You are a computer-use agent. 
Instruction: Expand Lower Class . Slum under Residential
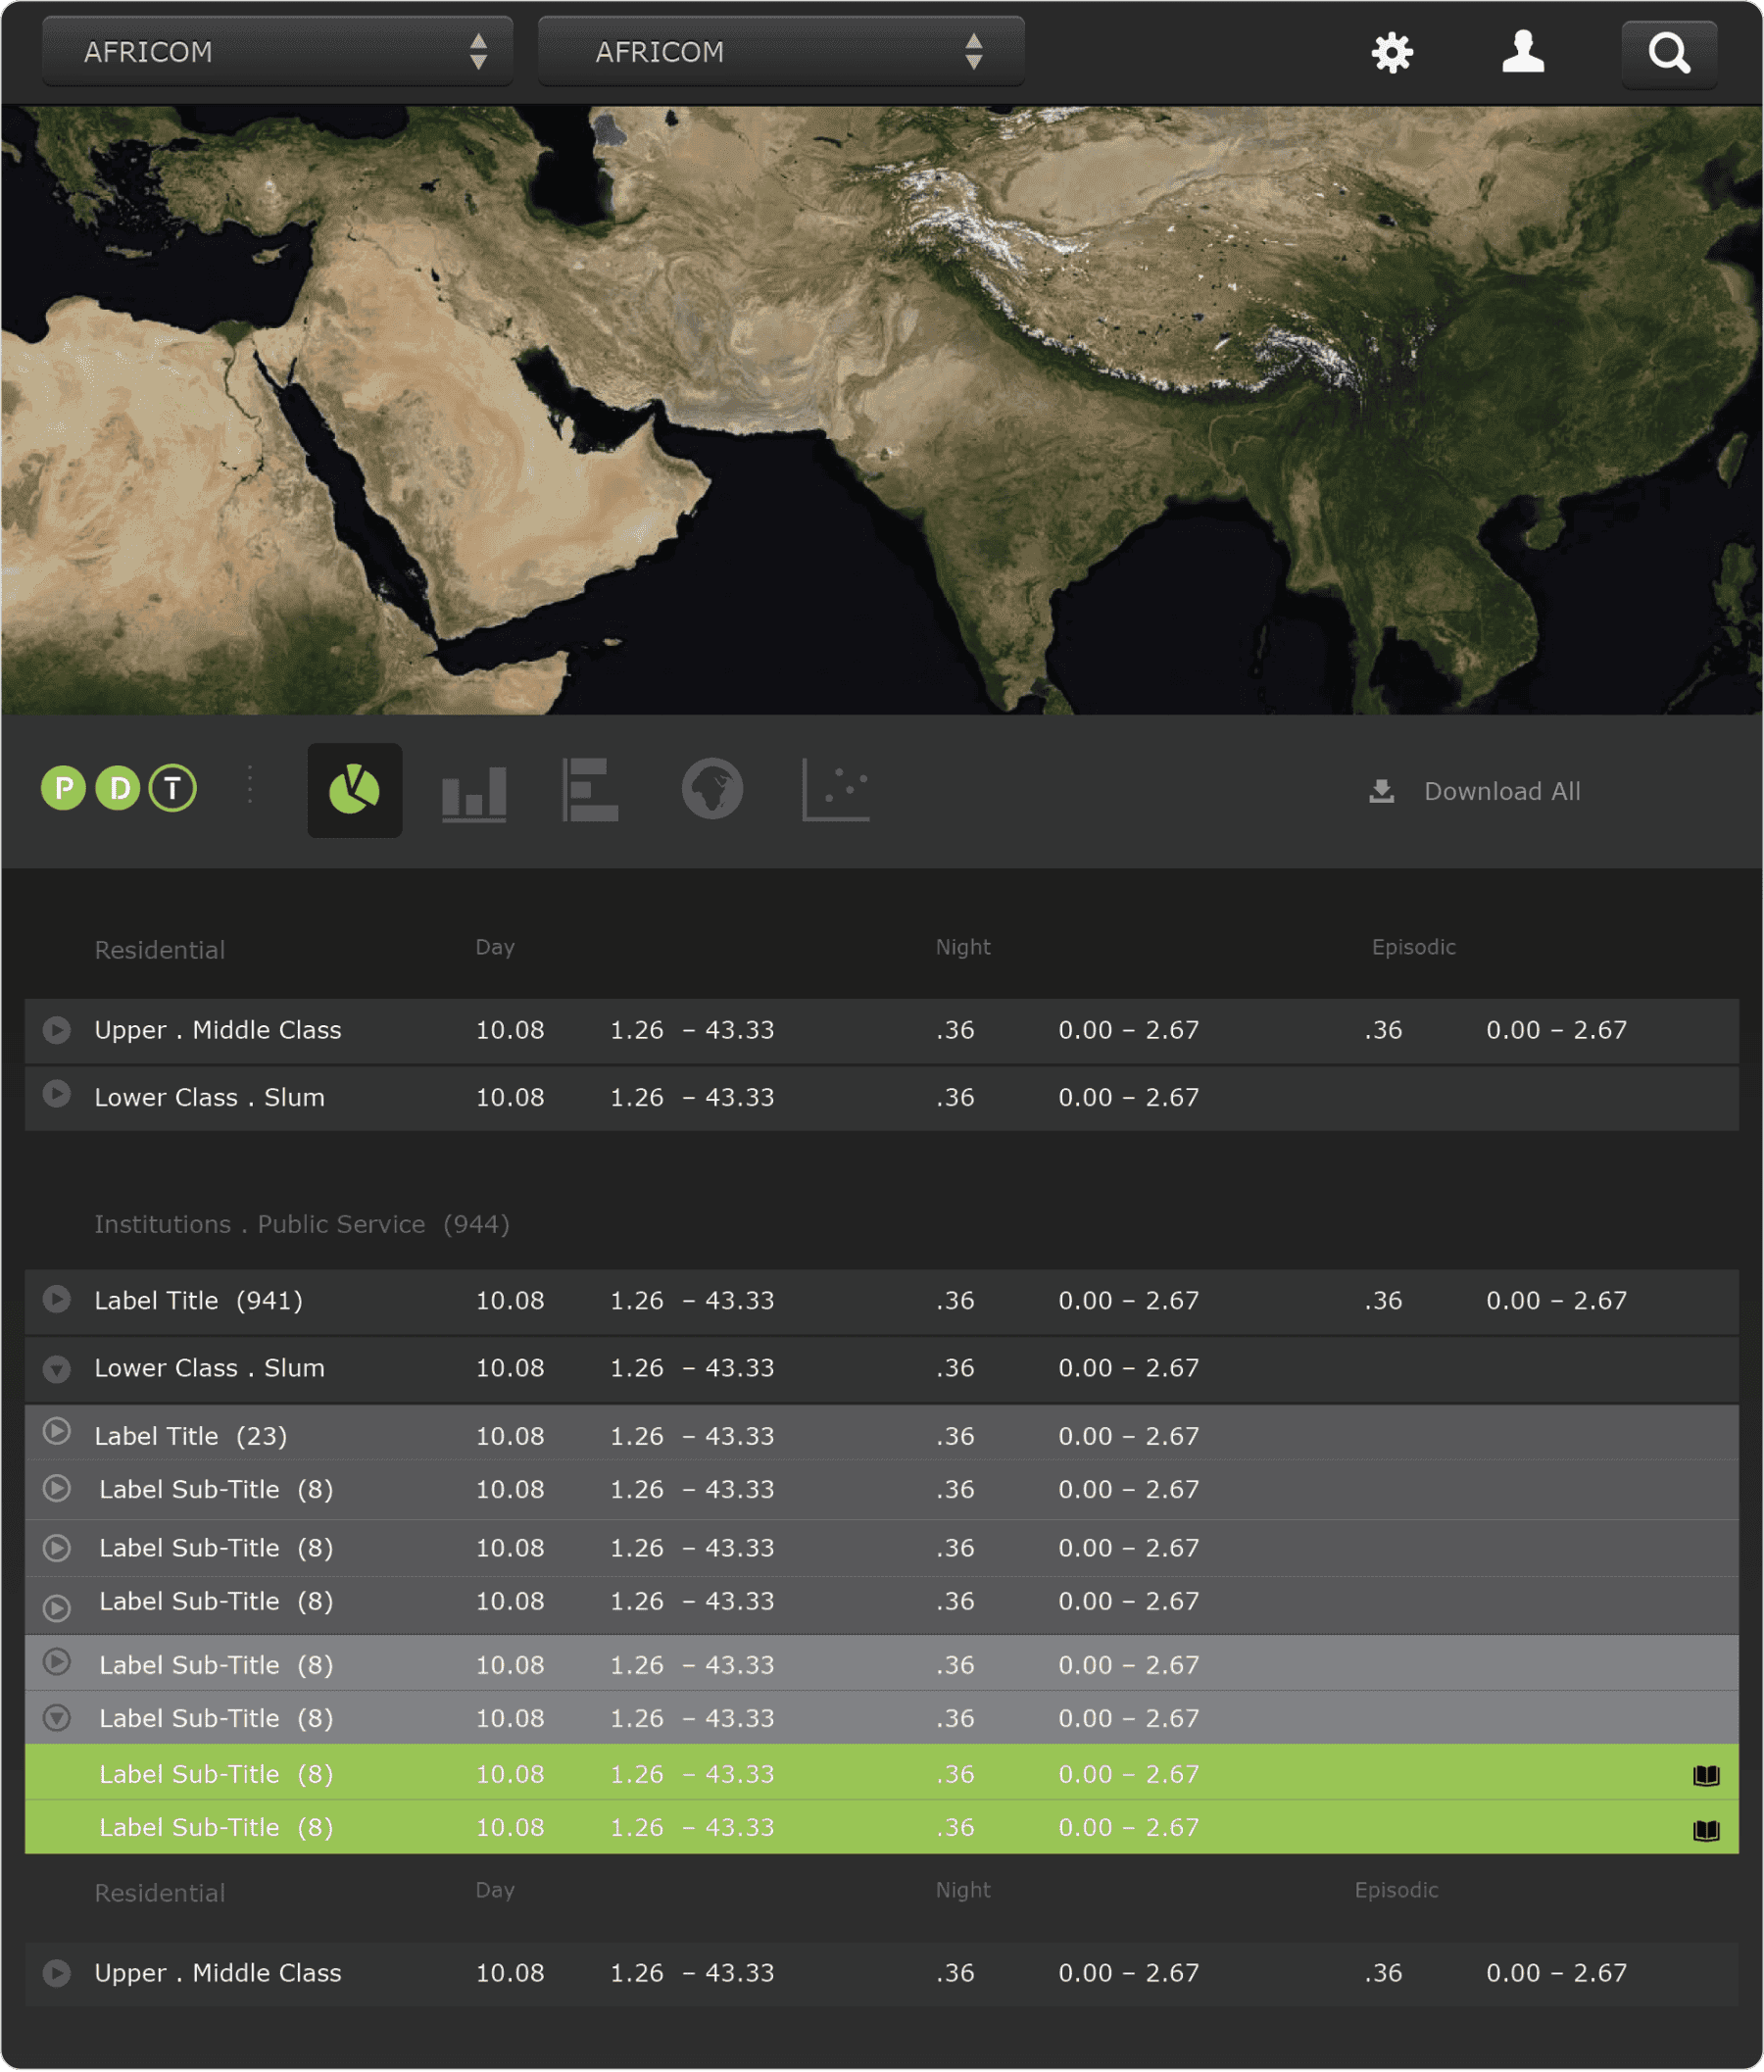57,1094
